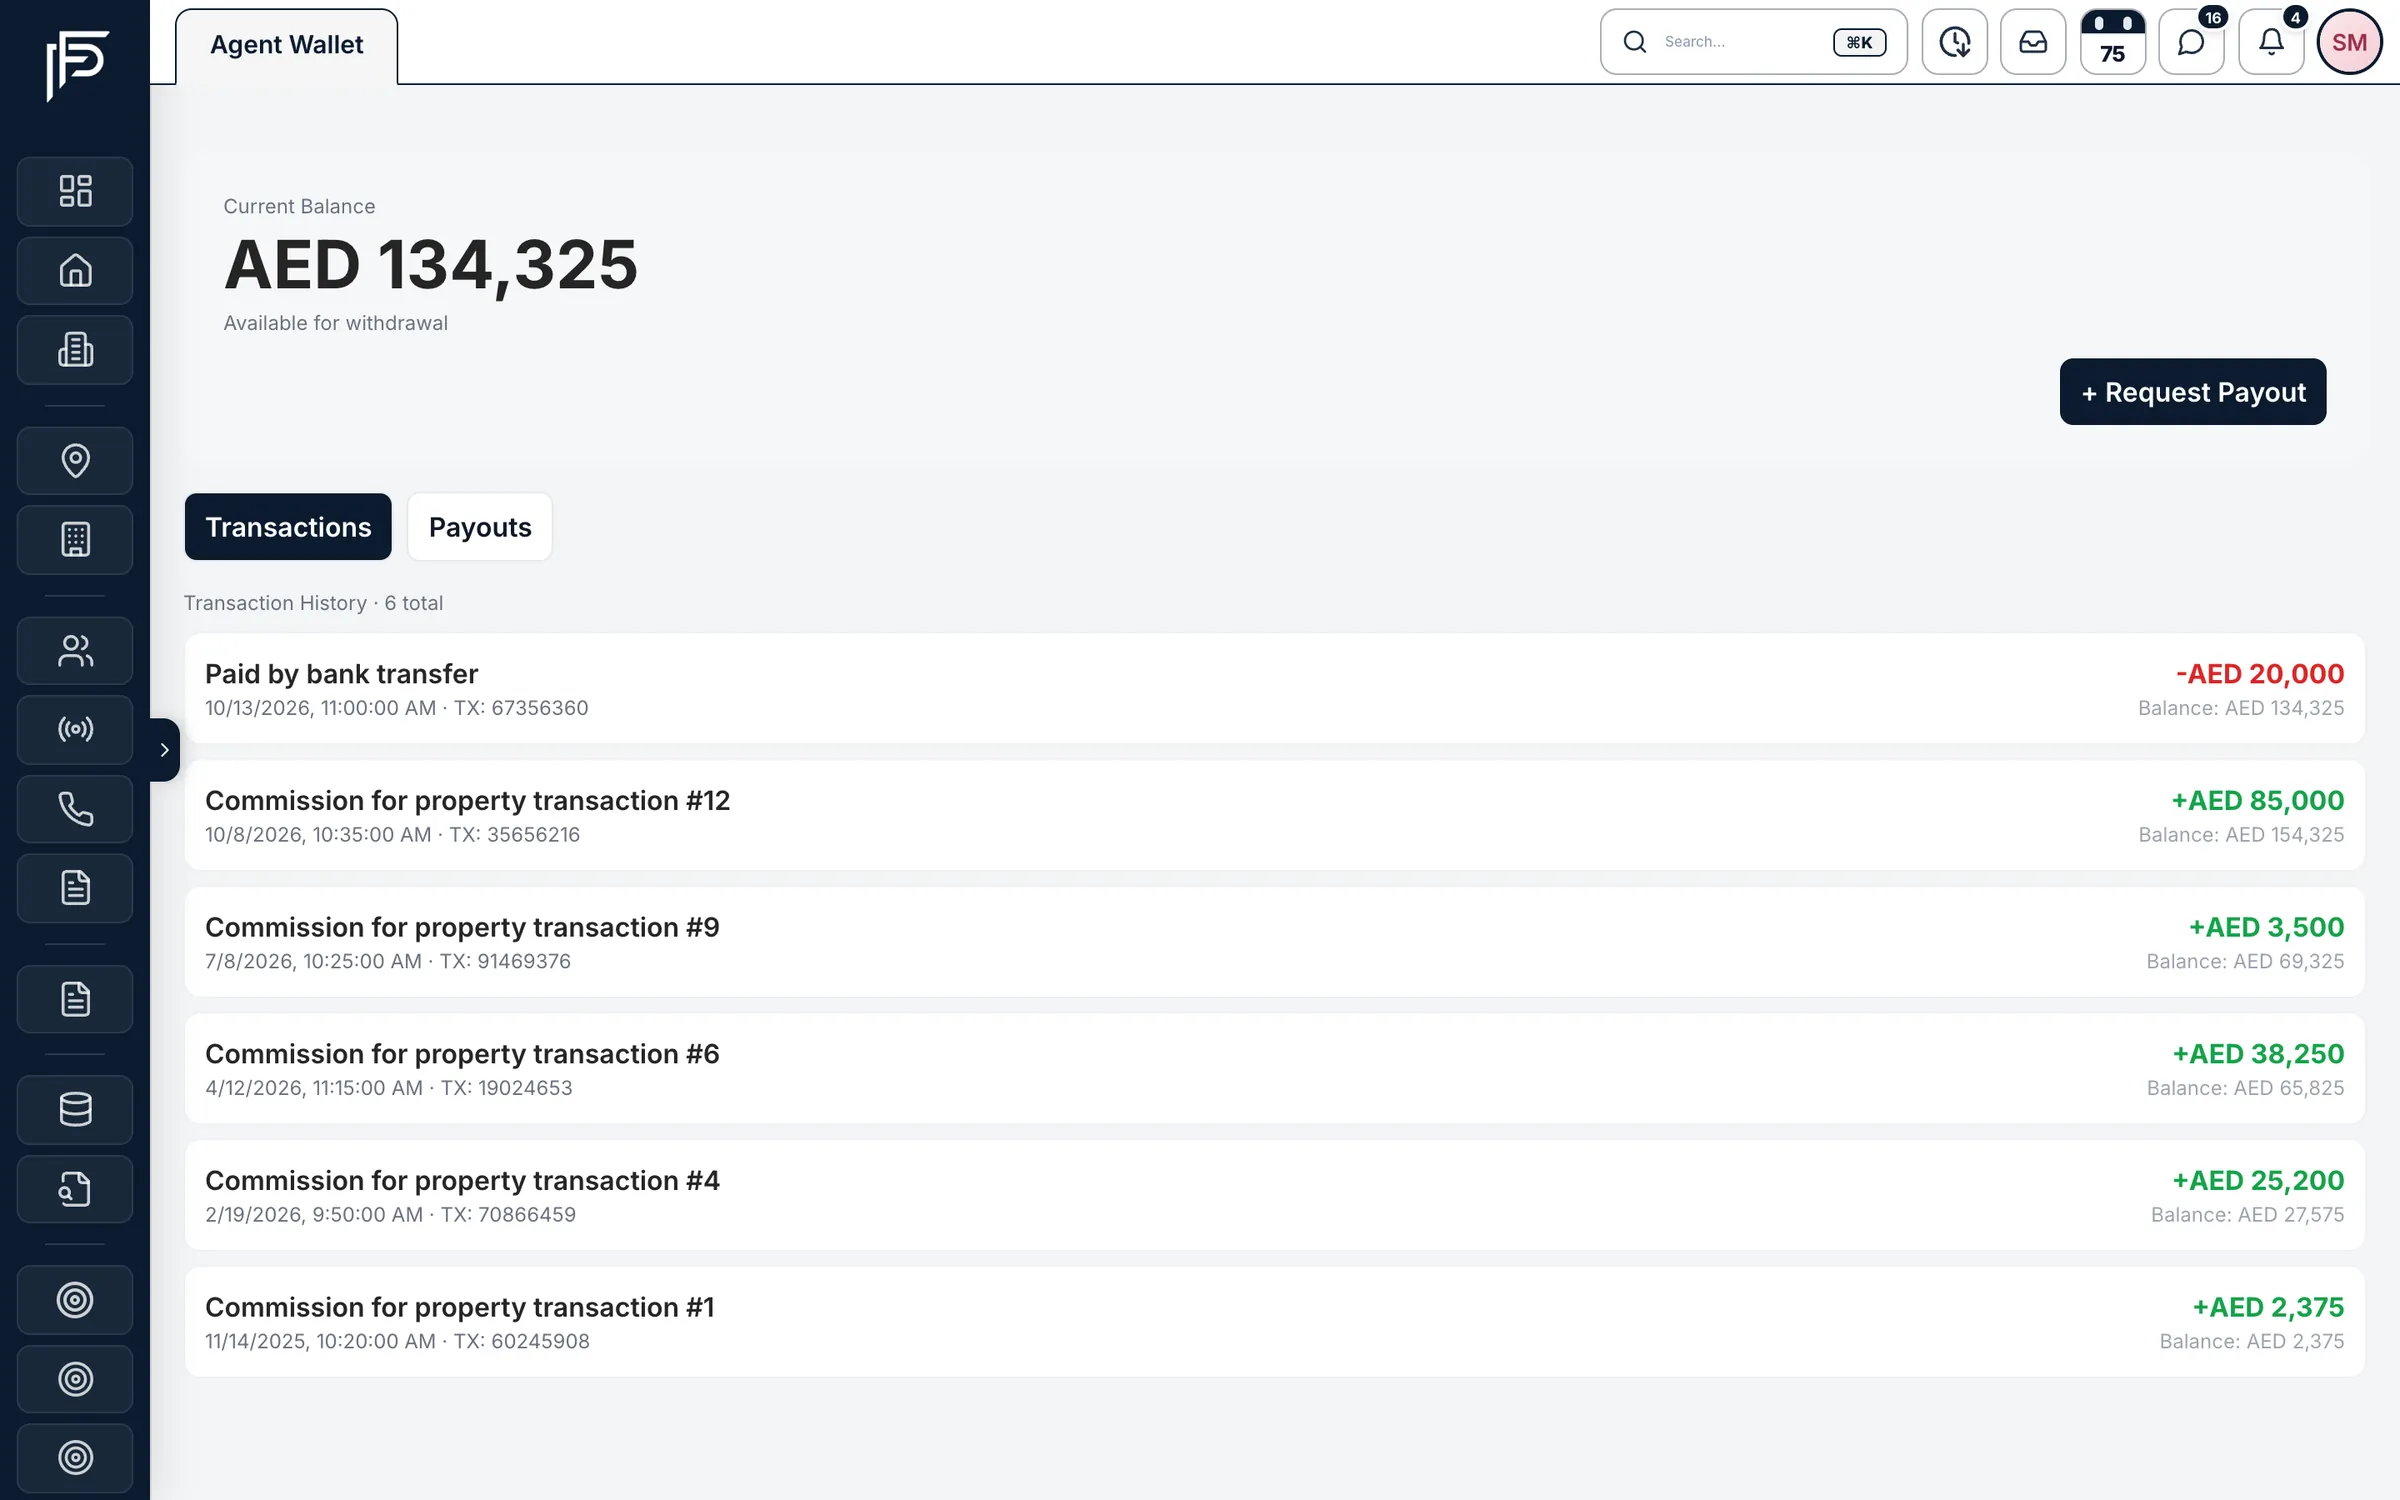Open chat messages with 16 badge

click(x=2191, y=42)
